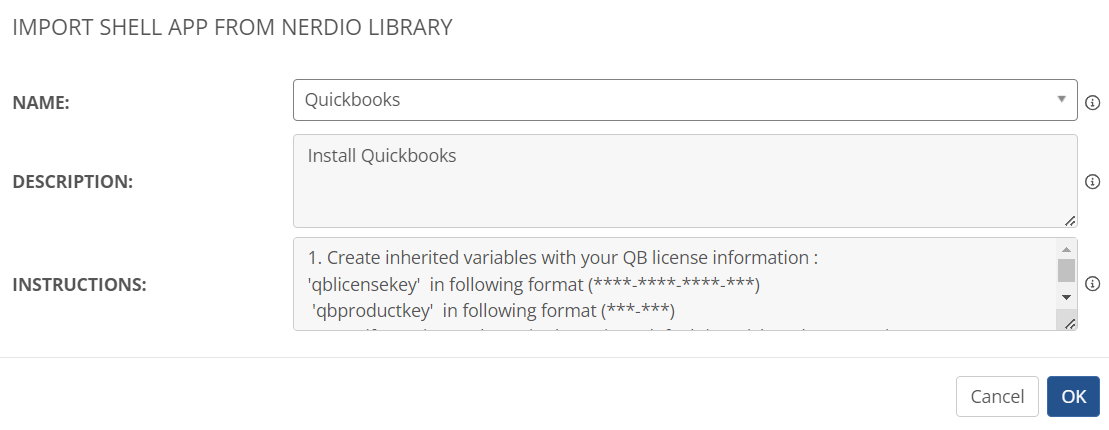Click the Import Shell App dialog title

[x=232, y=27]
